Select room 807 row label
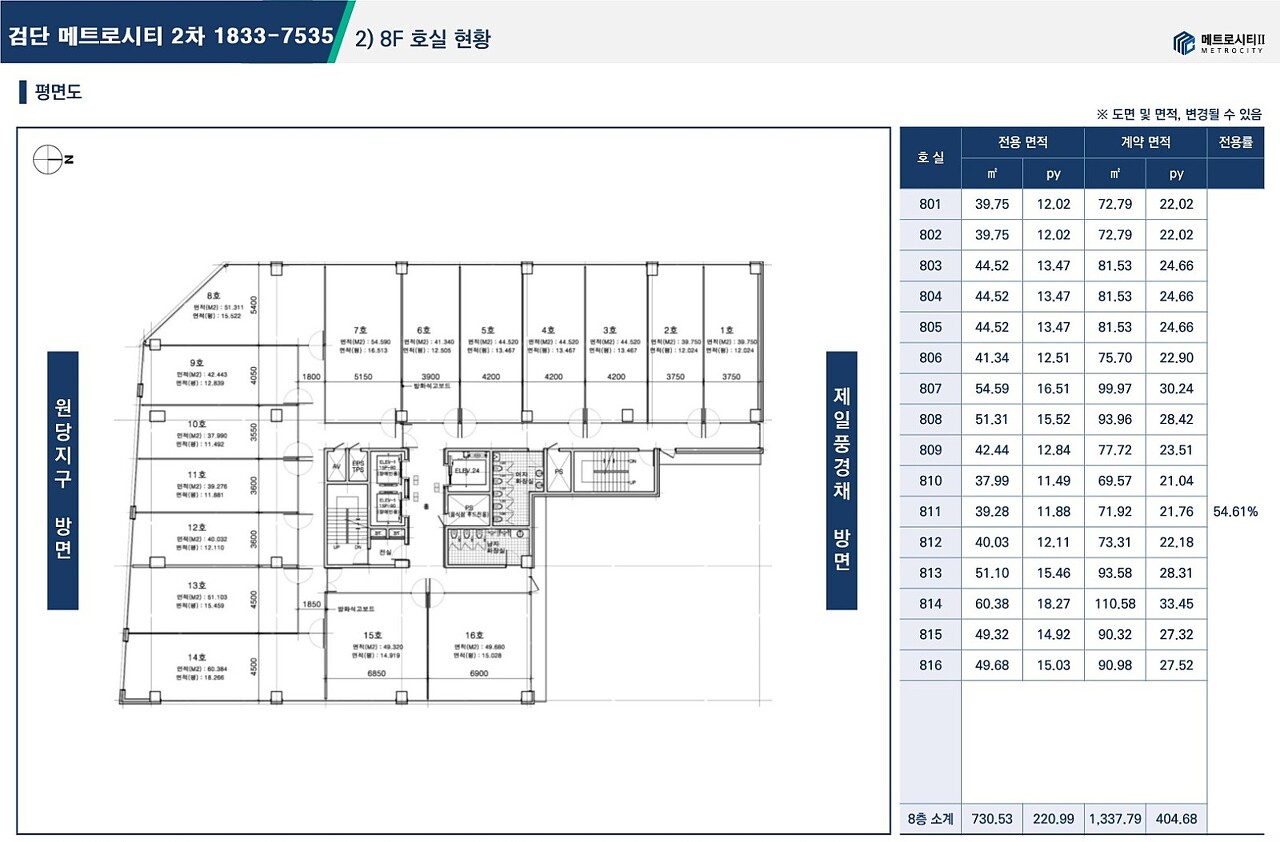This screenshot has height=842, width=1280. point(930,389)
